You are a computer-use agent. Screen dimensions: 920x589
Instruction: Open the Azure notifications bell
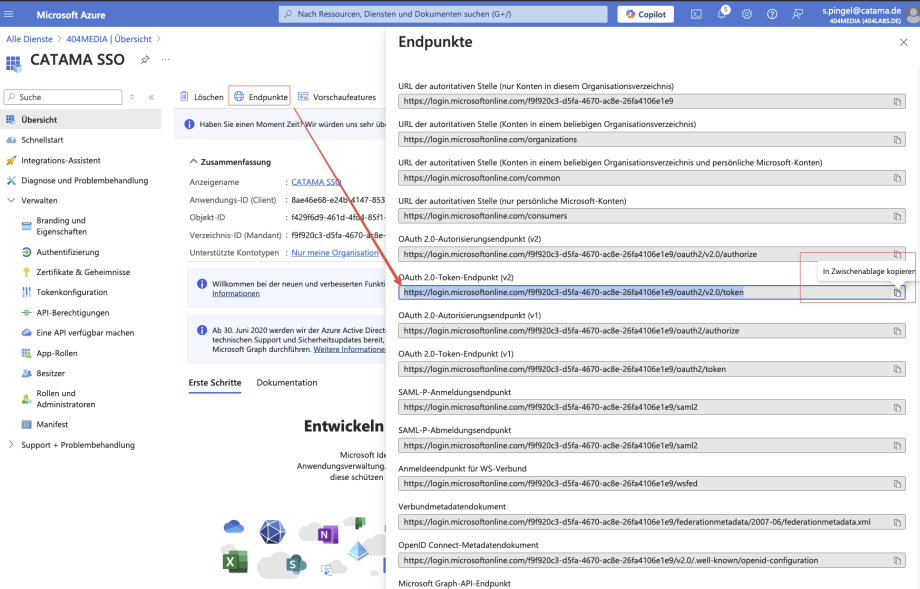721,14
